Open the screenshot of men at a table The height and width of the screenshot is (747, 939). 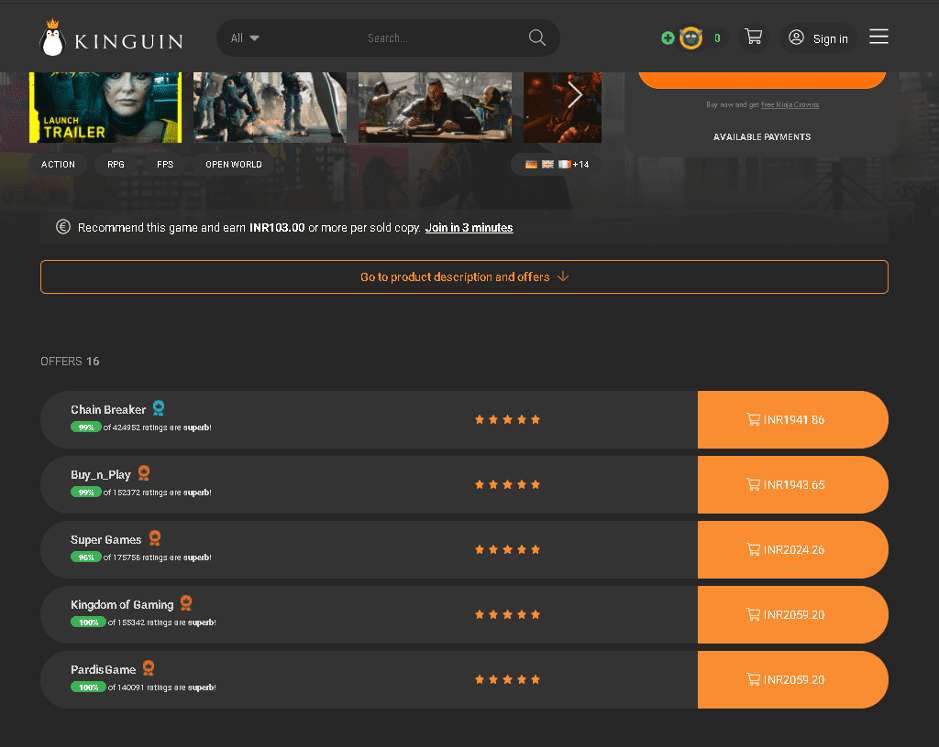pos(435,107)
